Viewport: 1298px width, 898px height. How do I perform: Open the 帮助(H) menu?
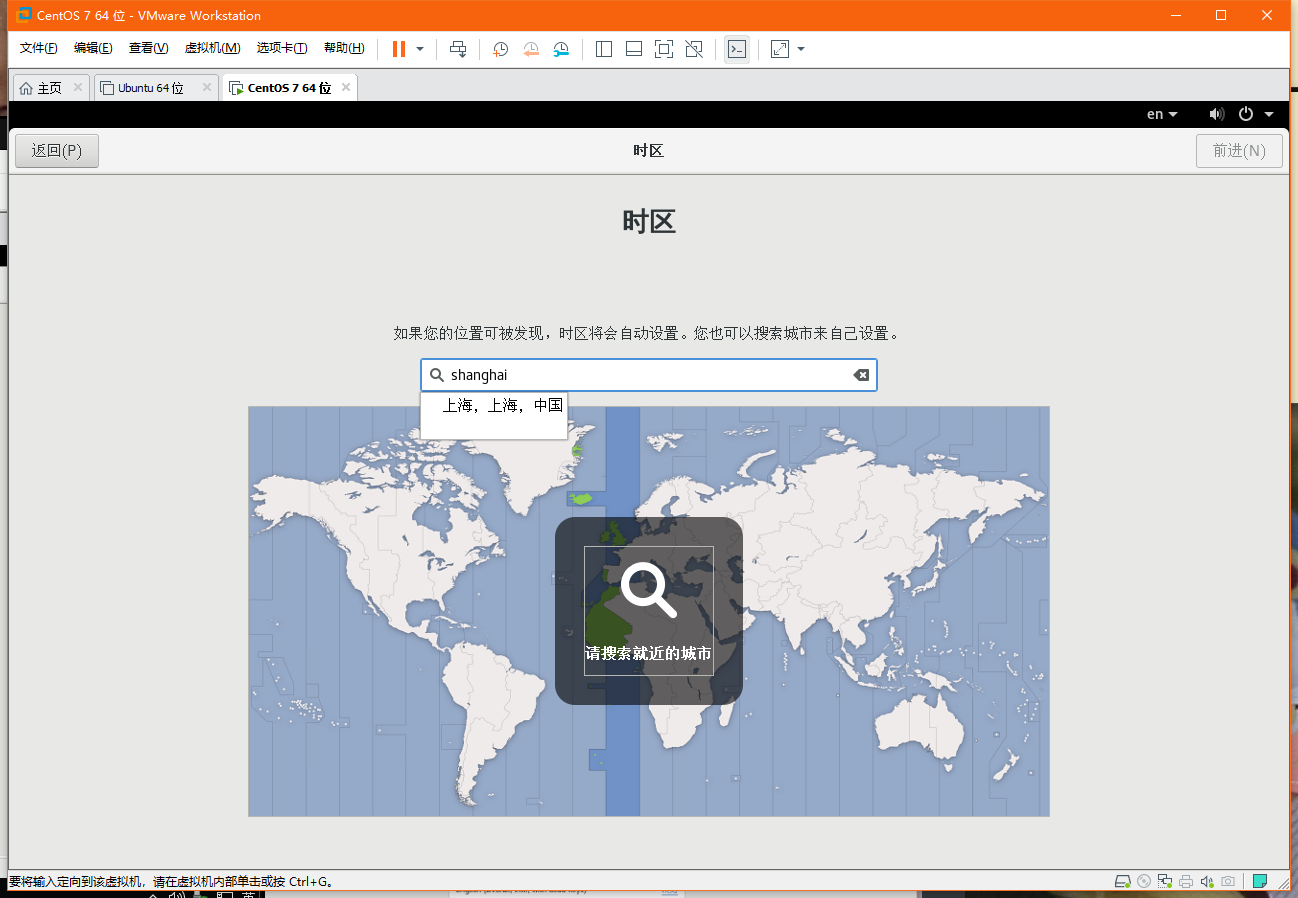tap(344, 48)
